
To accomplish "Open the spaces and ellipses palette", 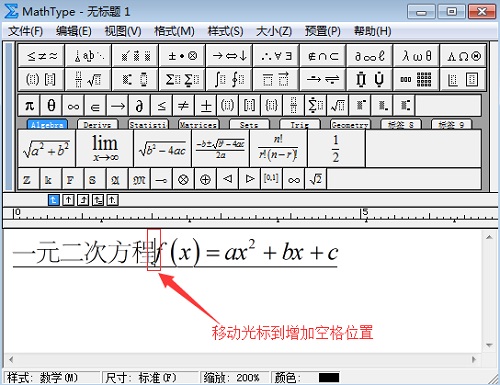I will [x=88, y=56].
